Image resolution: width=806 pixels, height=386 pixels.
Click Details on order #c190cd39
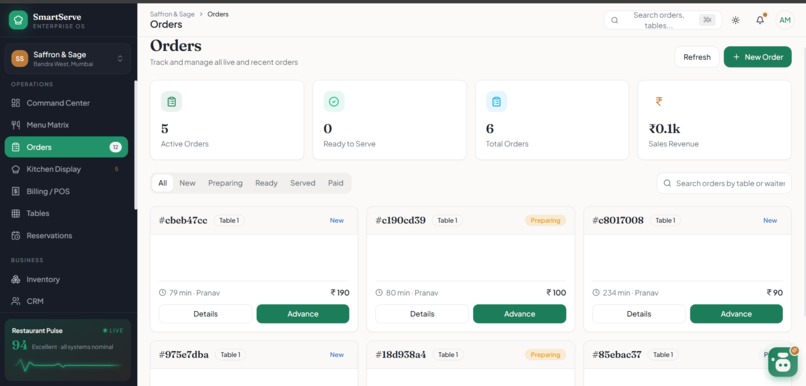422,314
